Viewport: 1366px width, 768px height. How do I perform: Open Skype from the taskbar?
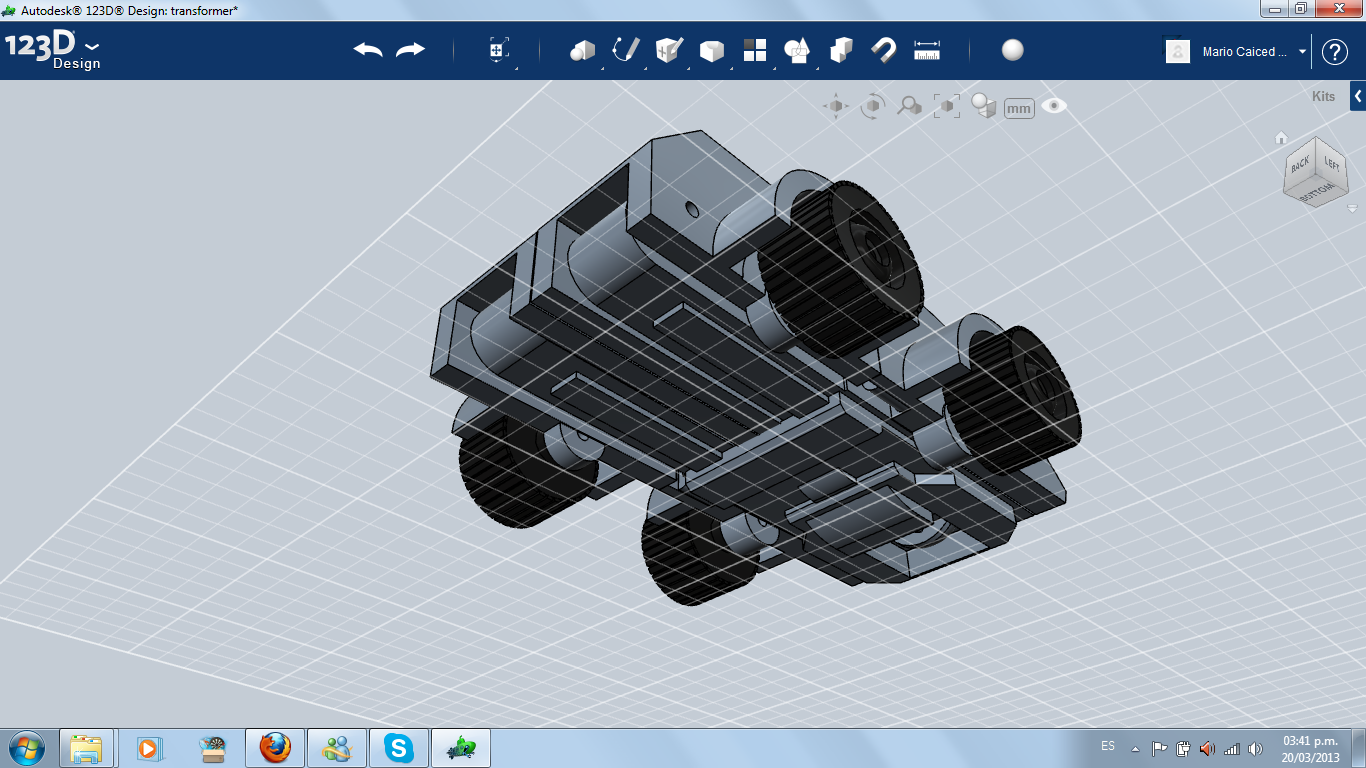click(x=399, y=748)
